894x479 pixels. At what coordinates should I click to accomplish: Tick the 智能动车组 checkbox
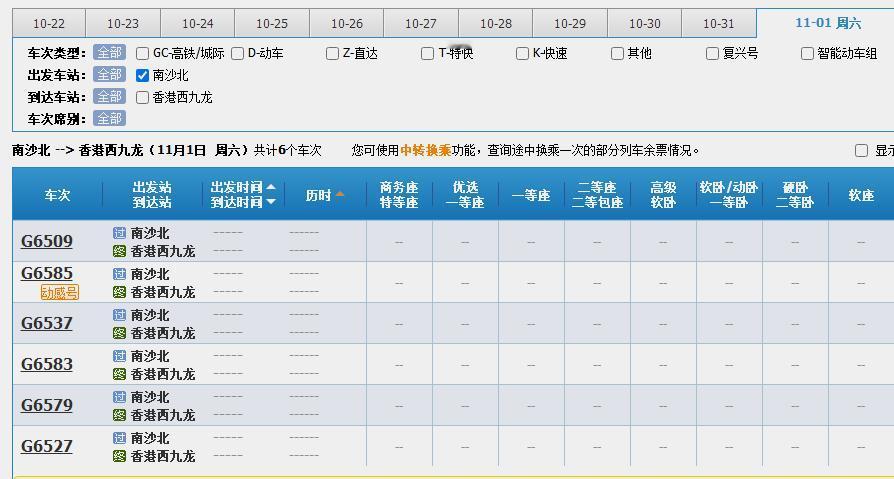click(807, 54)
